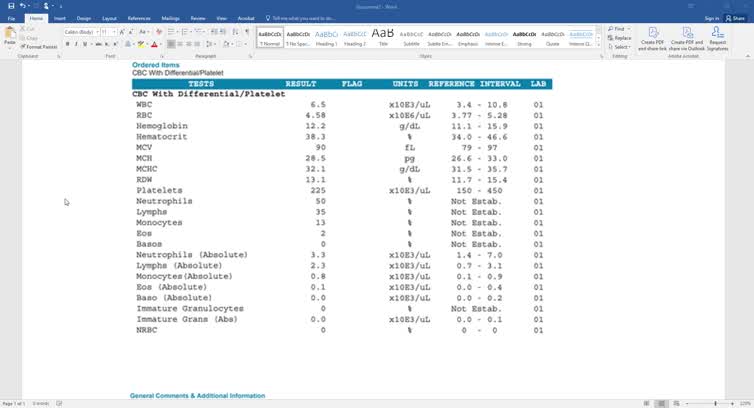Toggle Bold formatting

click(67, 44)
